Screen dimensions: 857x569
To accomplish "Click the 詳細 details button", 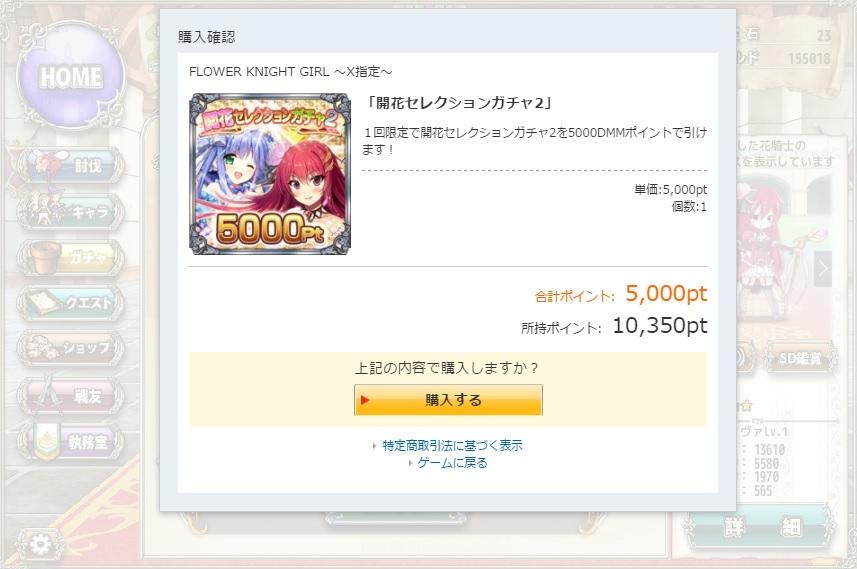I will (x=762, y=527).
